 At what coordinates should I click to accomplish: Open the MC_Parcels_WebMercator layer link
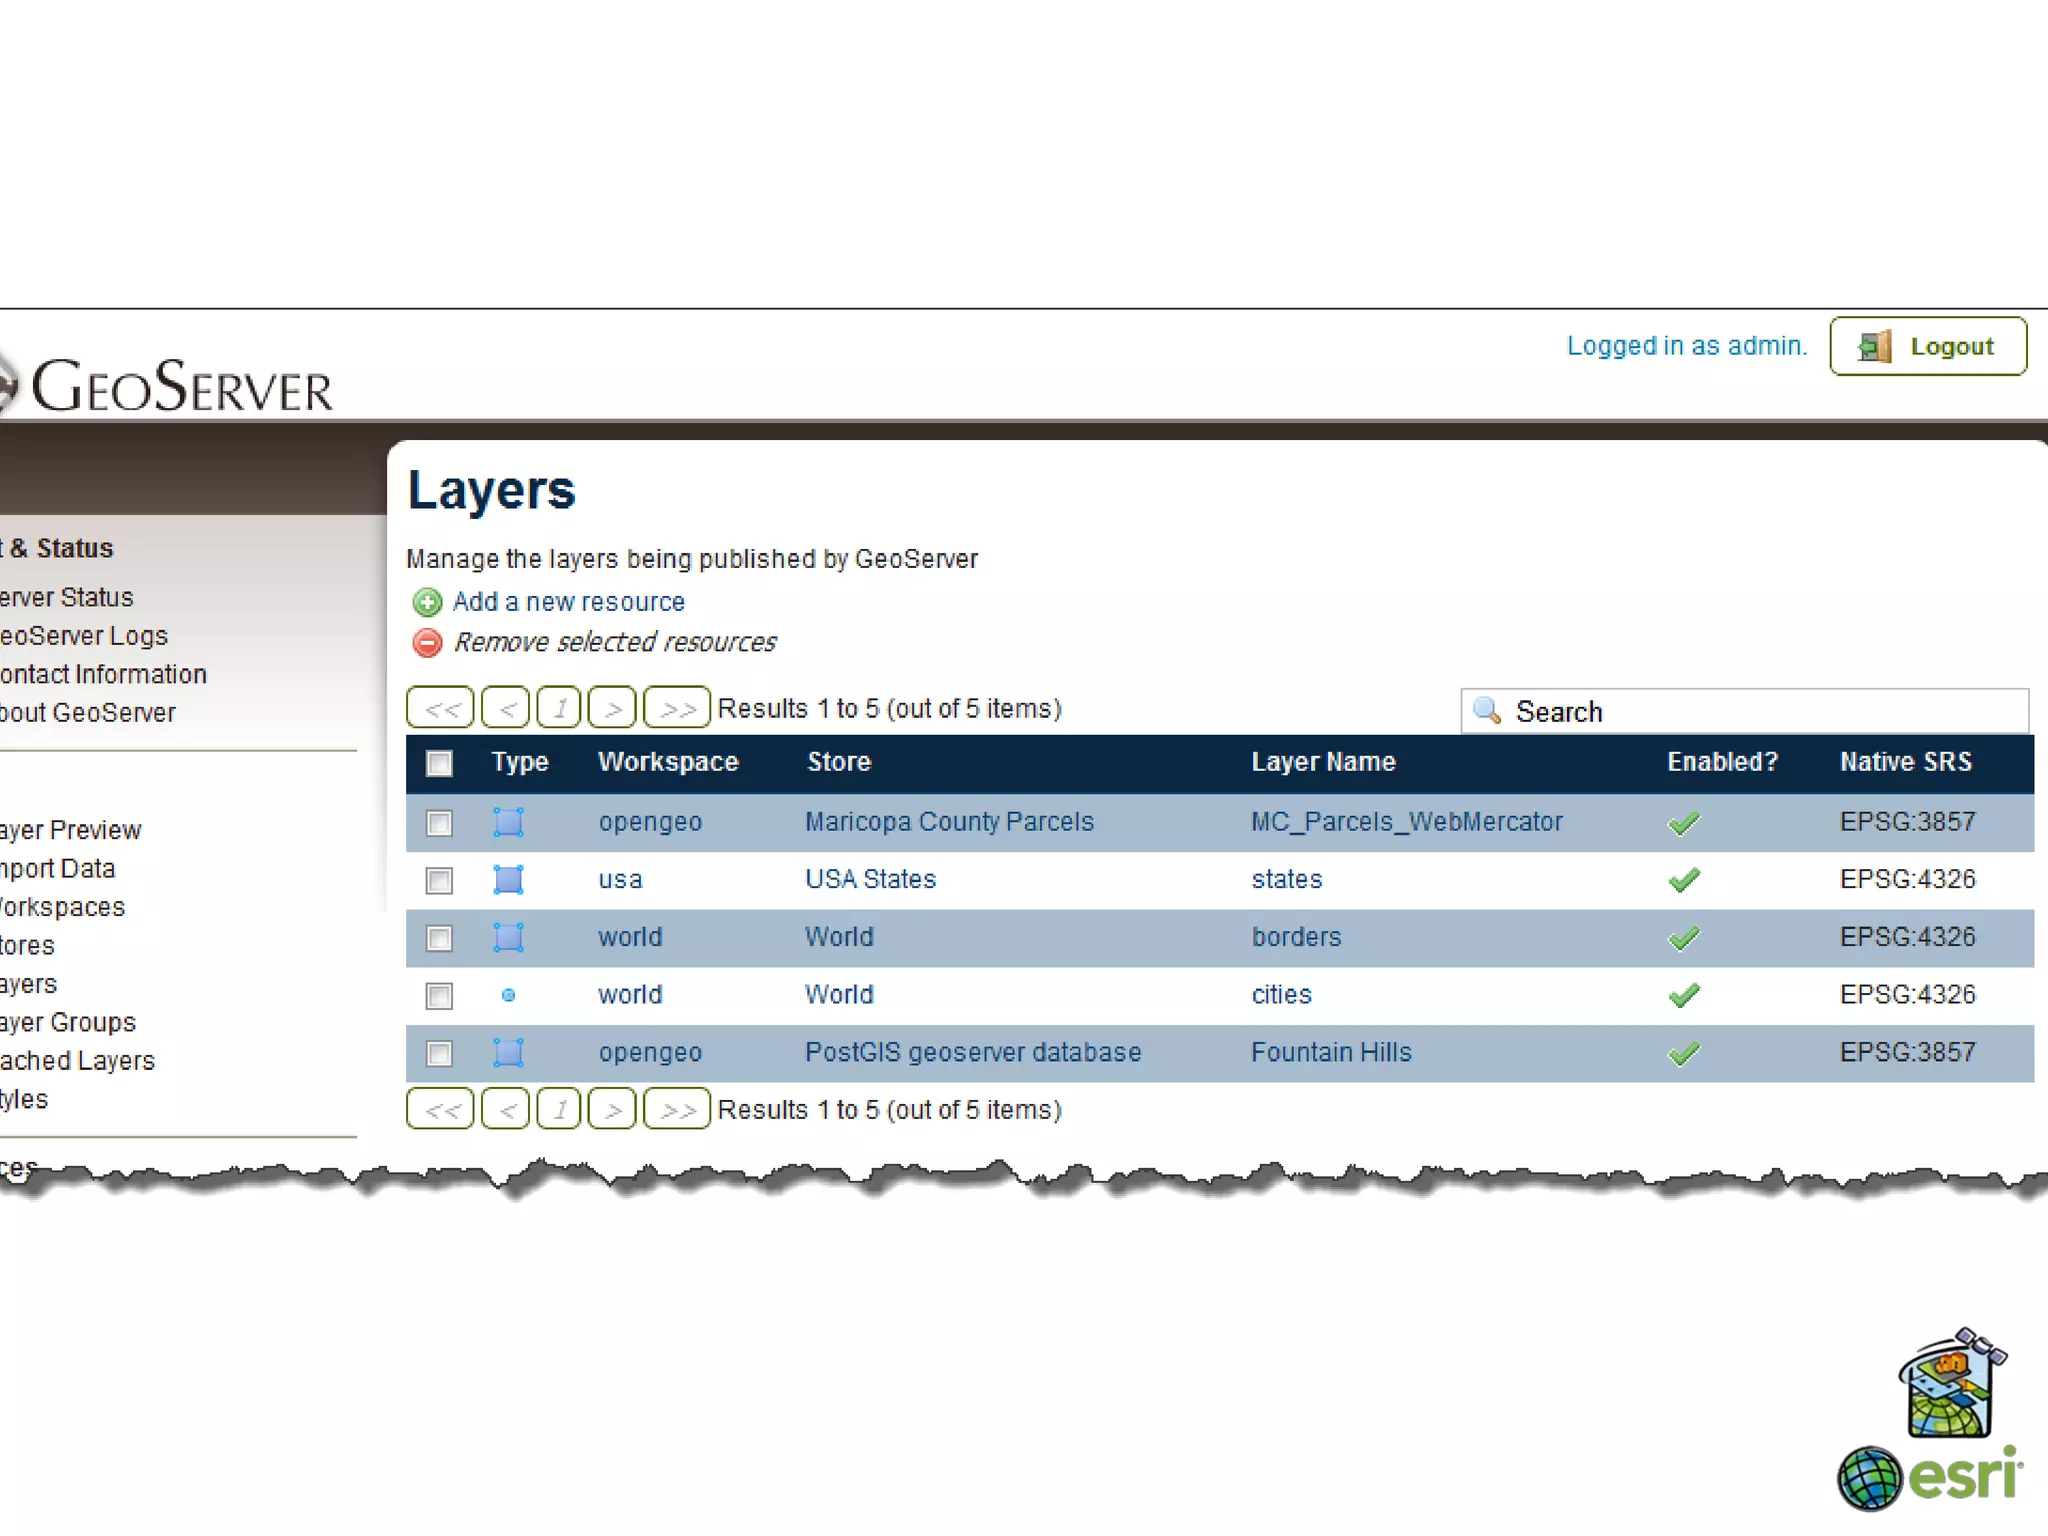pyautogui.click(x=1406, y=822)
